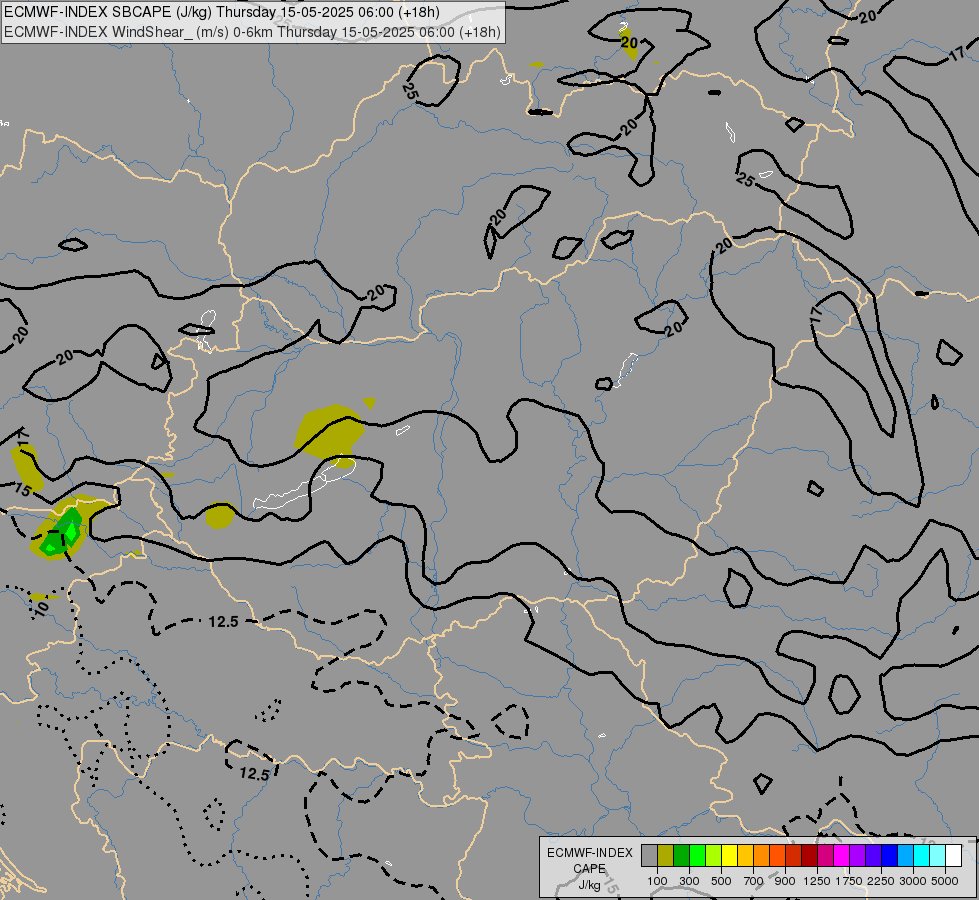Select the olive swatch in CAPE legend

click(x=666, y=856)
